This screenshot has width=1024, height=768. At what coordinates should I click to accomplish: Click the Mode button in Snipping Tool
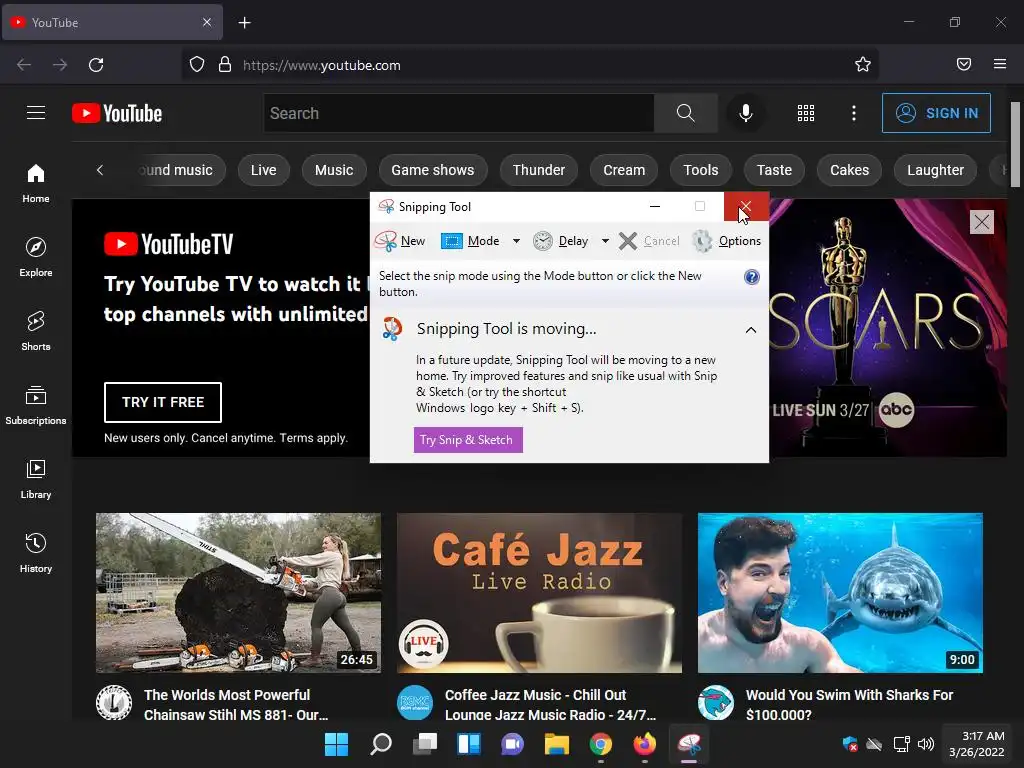tap(470, 241)
